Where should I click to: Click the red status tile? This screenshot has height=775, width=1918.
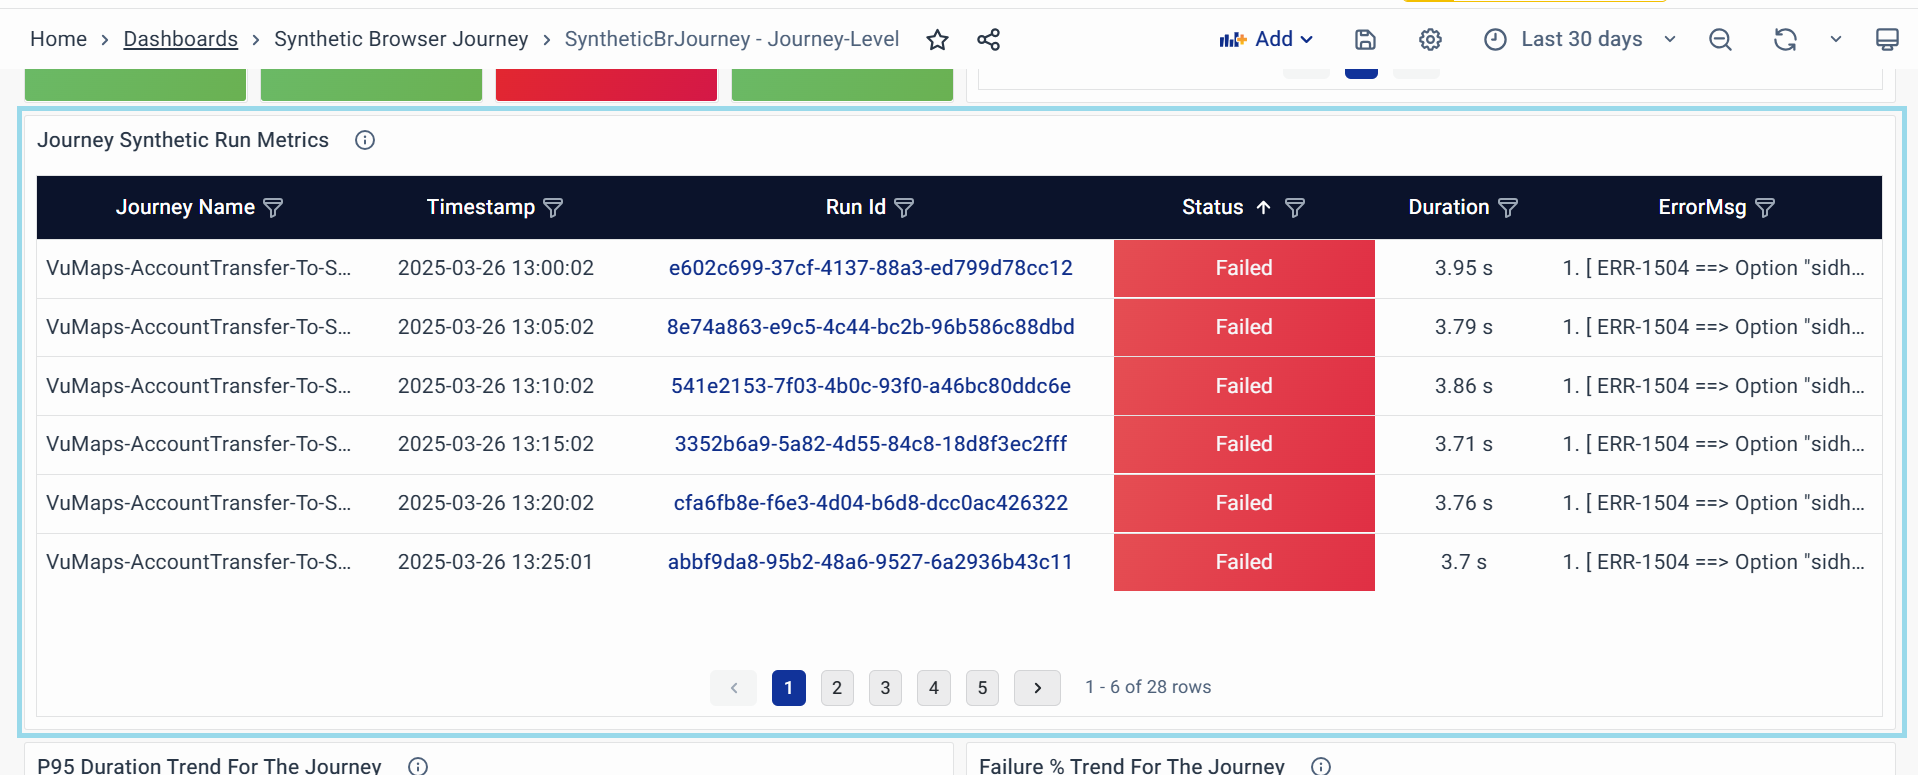coord(606,85)
